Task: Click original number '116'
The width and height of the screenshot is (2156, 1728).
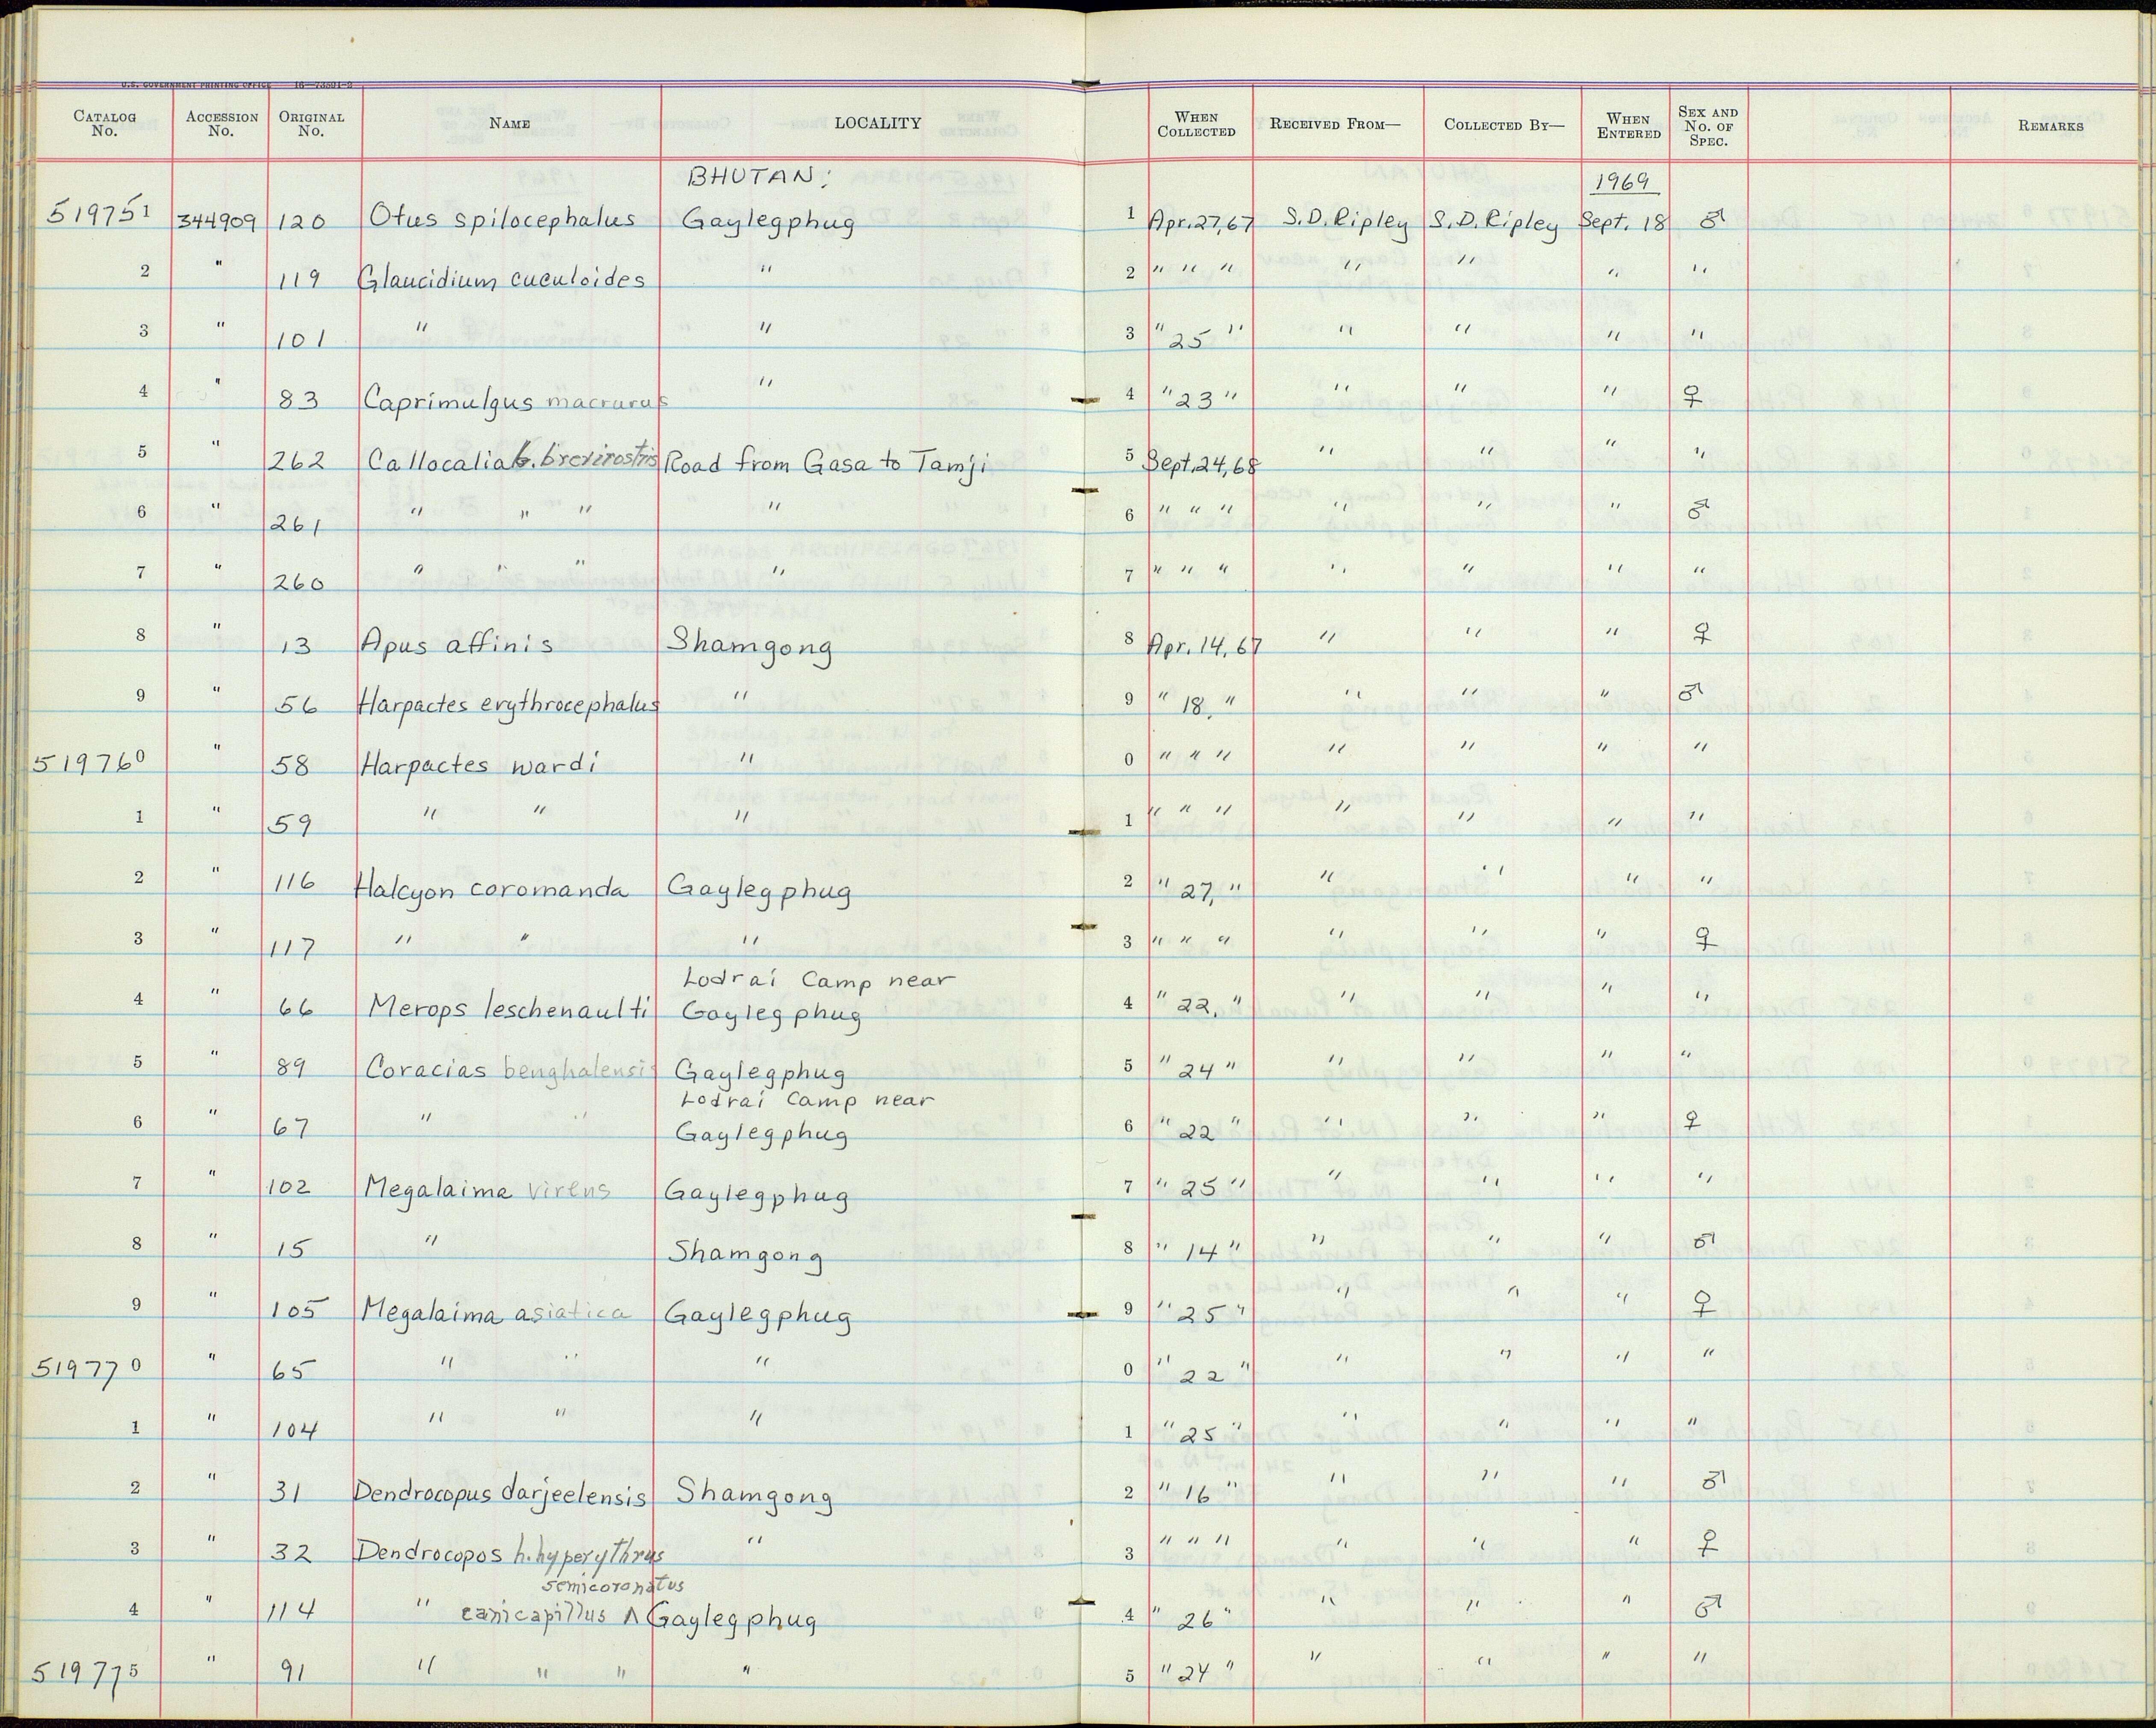Action: 295,883
